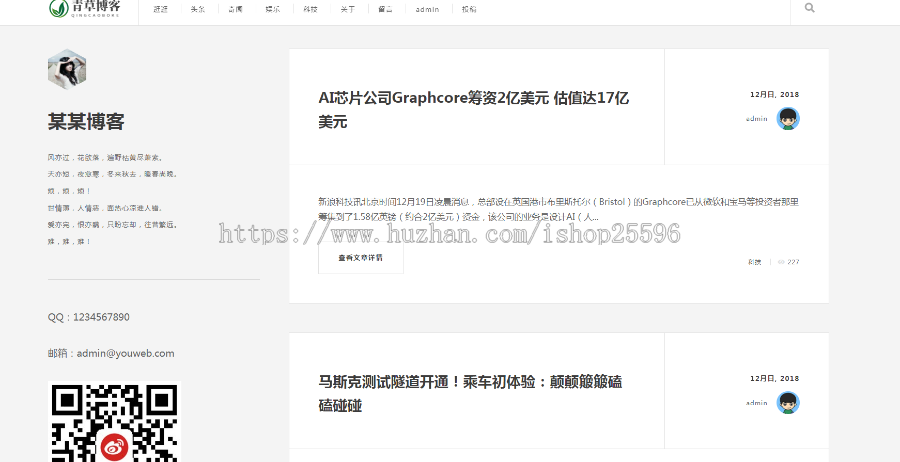Click admin author name on Graphcore article
Image resolution: width=900 pixels, height=462 pixels.
coord(757,119)
